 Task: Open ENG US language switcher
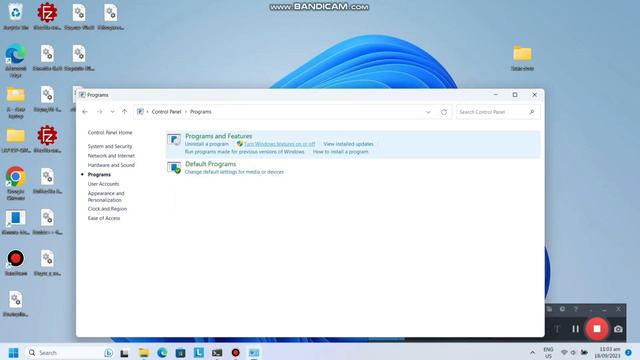pos(548,353)
